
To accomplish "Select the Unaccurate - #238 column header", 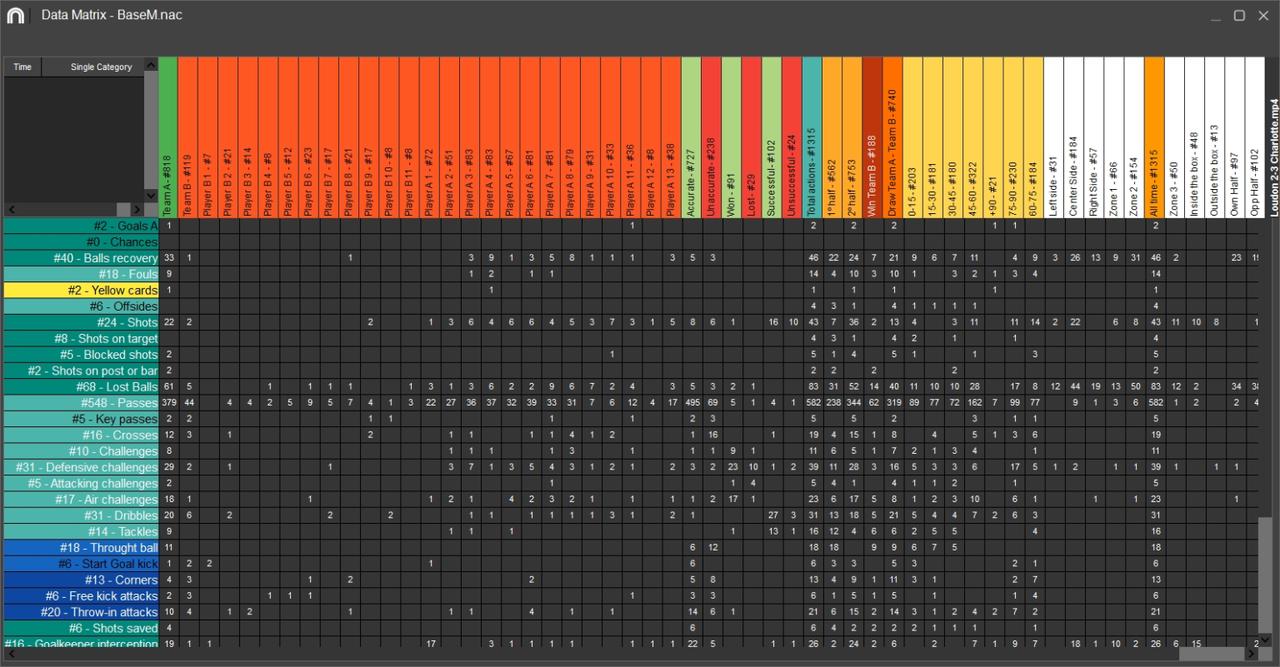I will click(711, 137).
